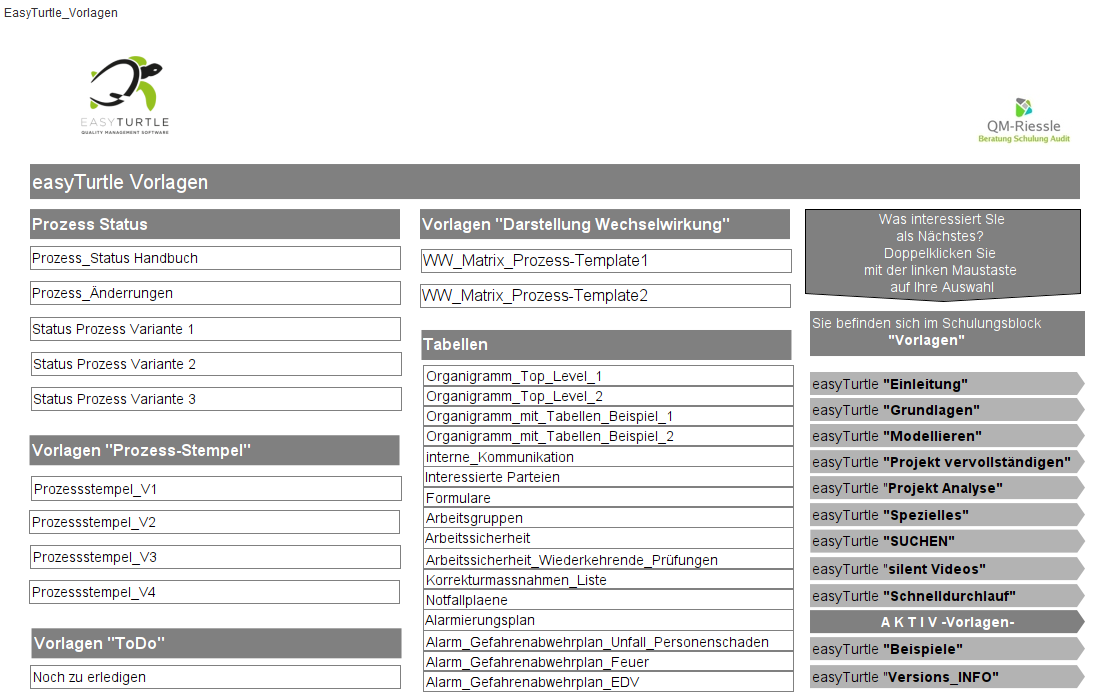Click the easyTurtle Vorlagen title bar
This screenshot has height=700, width=1105.
tap(555, 182)
